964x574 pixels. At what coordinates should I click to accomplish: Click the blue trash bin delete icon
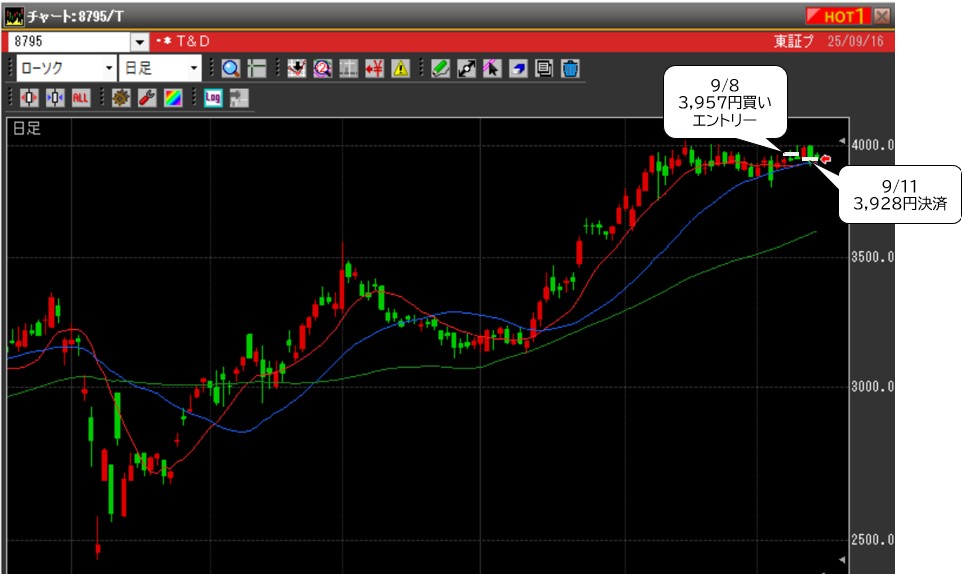[x=571, y=68]
